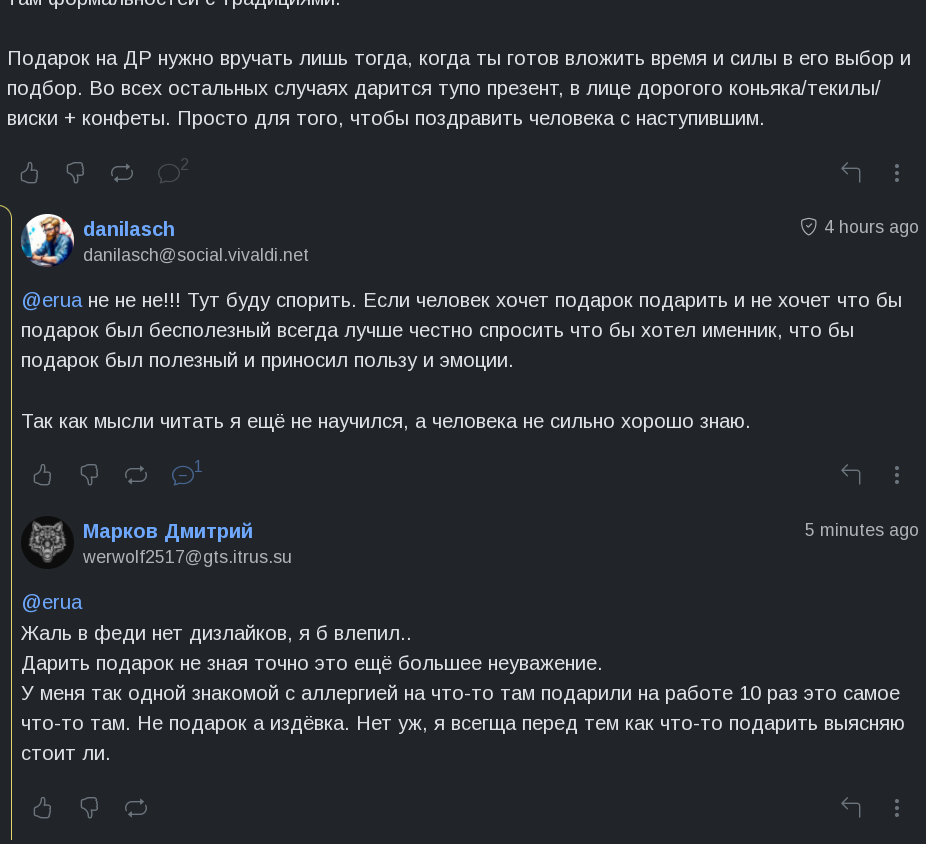Image resolution: width=926 pixels, height=844 pixels.
Task: Open the "4 hours ago" timestamp on danilasch's post
Action: click(870, 227)
